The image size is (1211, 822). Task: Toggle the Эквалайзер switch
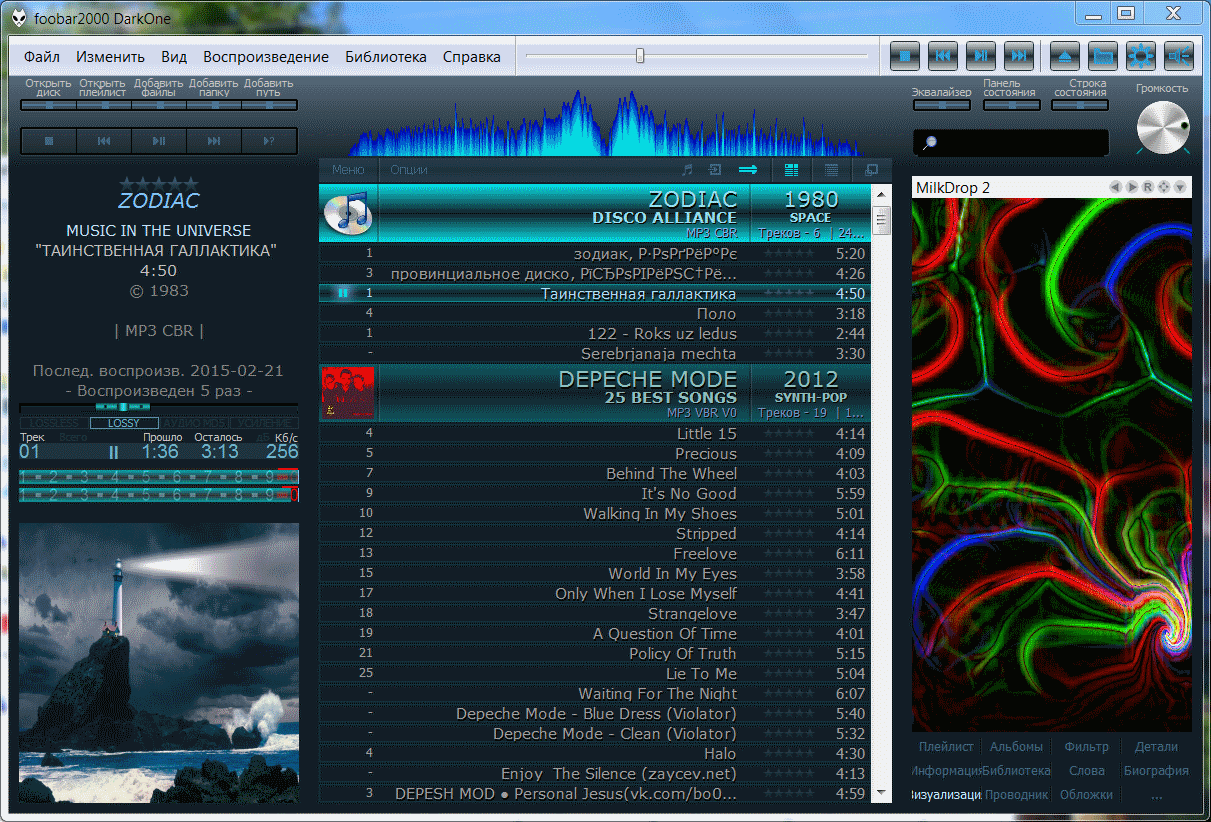[941, 104]
